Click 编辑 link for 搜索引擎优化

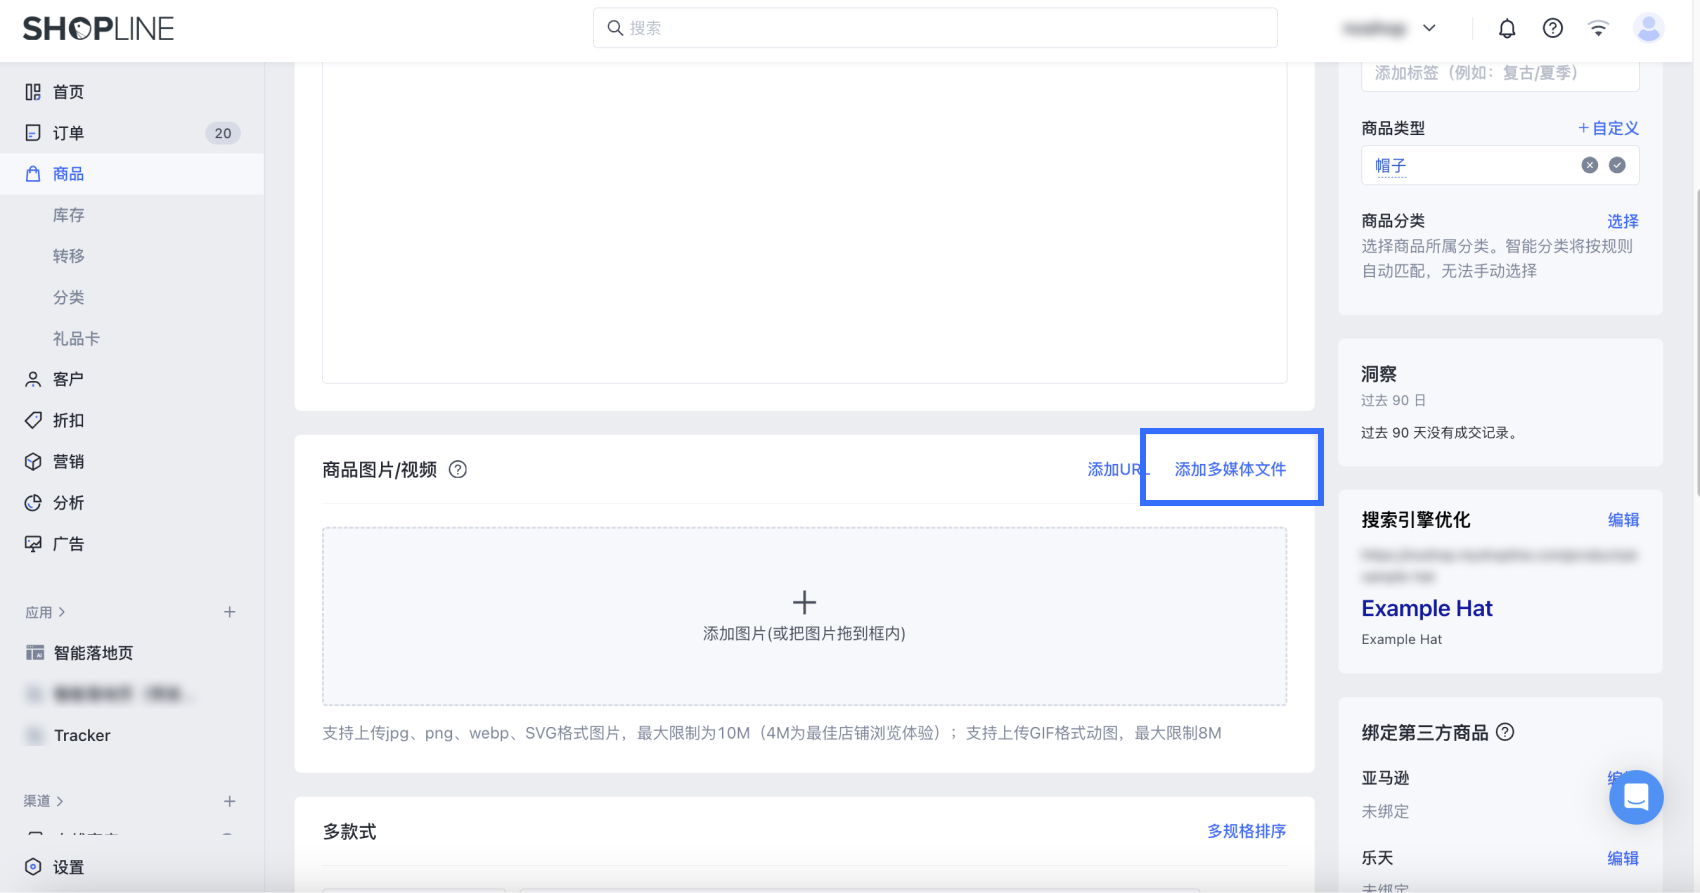(x=1622, y=520)
